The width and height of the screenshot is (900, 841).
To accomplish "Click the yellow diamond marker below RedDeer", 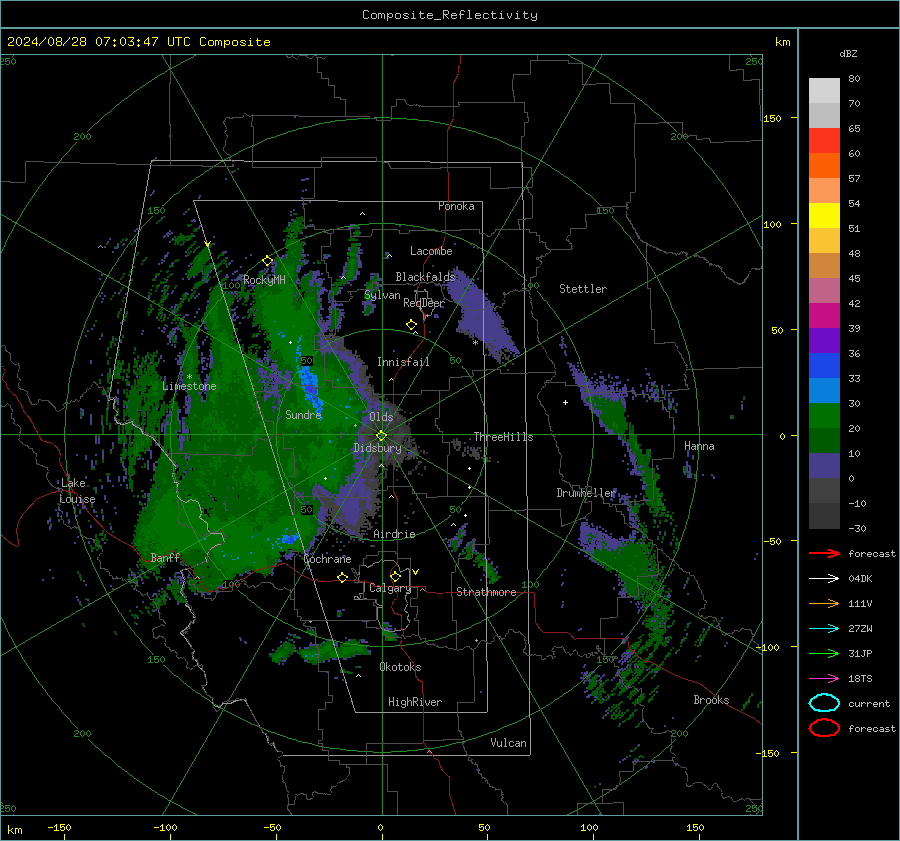I will pos(412,325).
